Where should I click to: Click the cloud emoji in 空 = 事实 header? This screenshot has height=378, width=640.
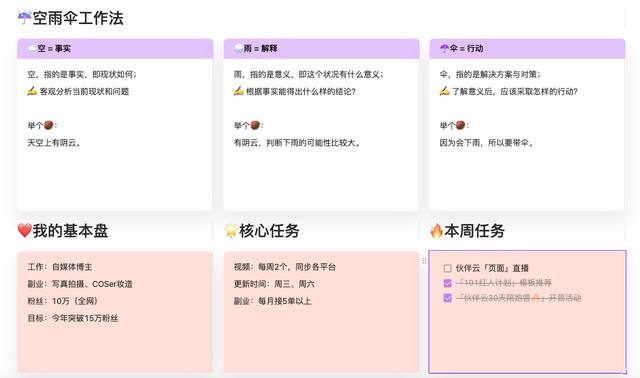pos(32,49)
